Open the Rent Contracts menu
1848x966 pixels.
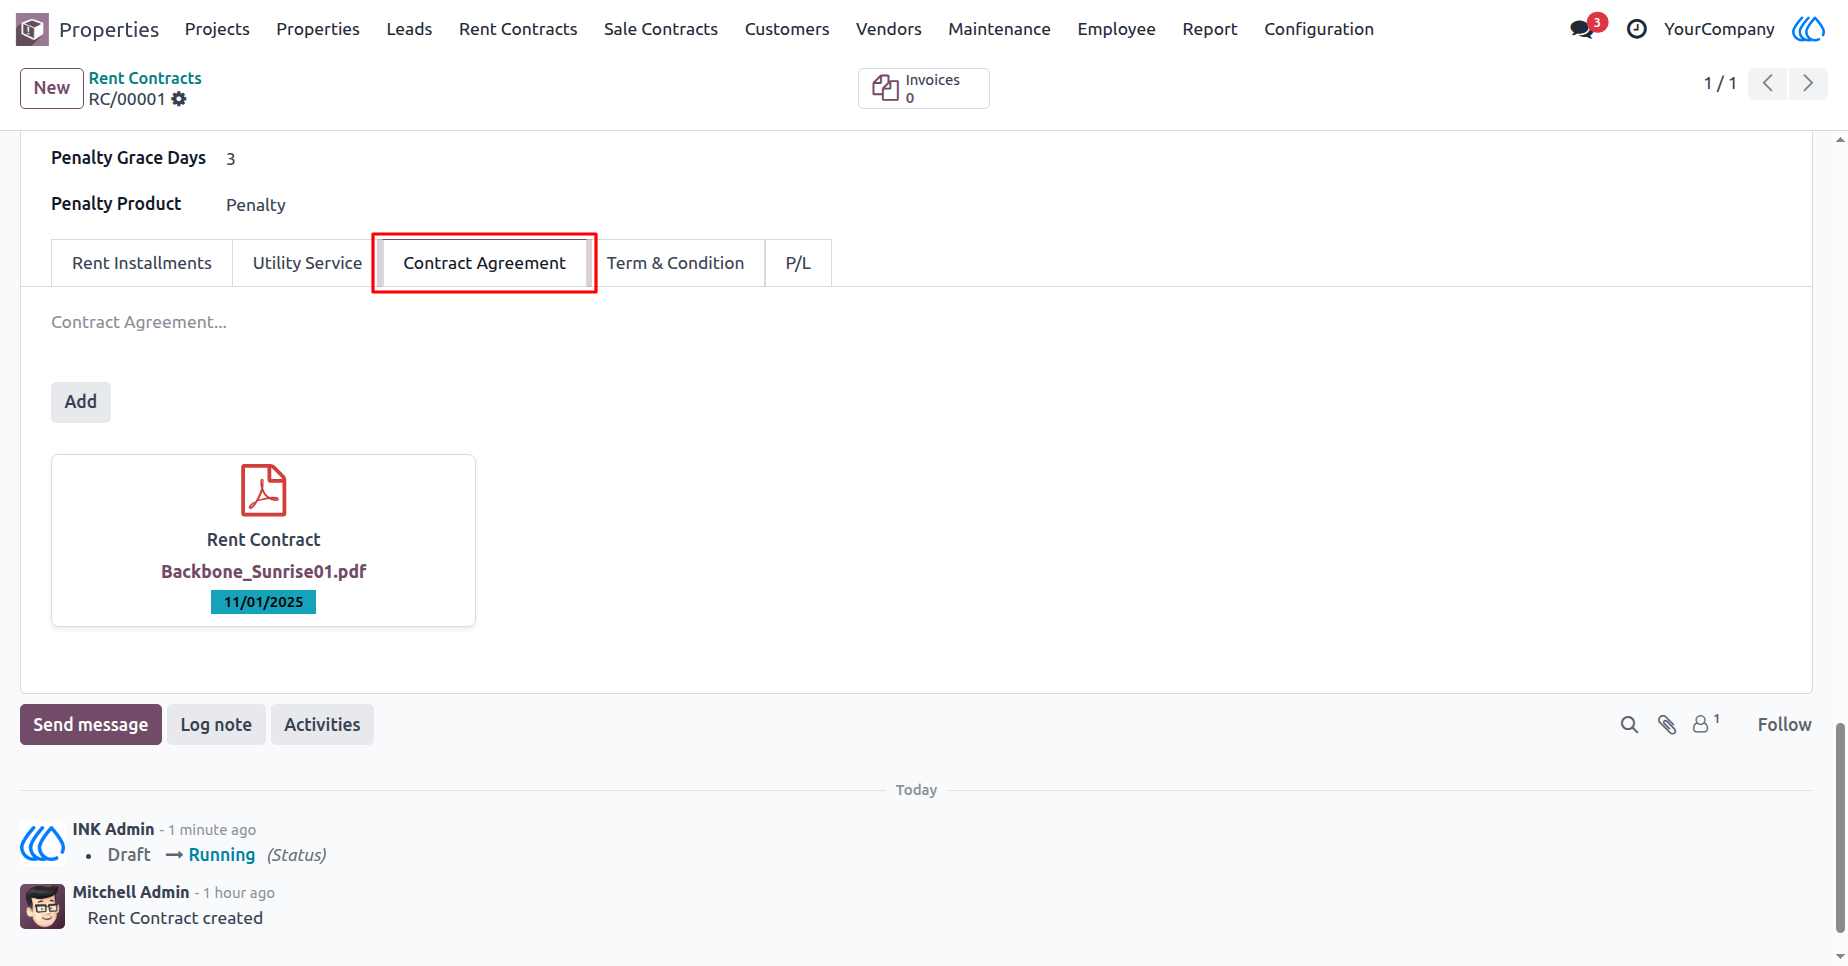[x=518, y=29]
